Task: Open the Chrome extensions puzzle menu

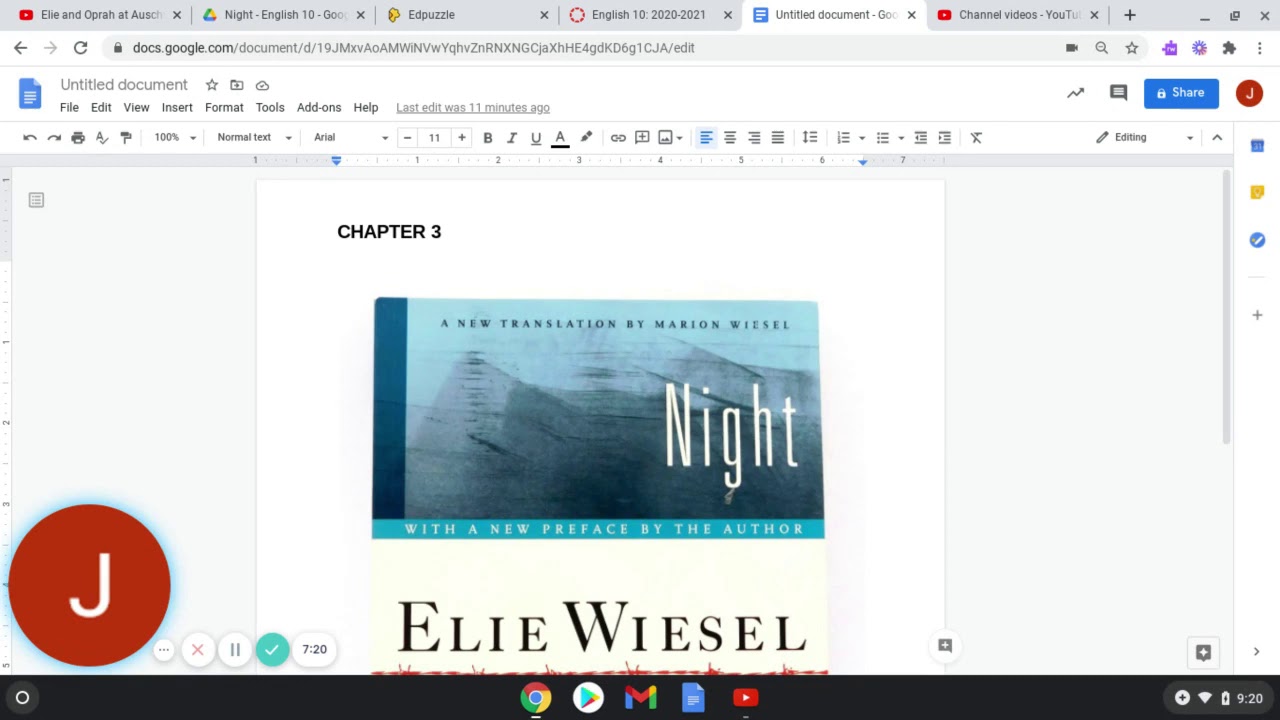Action: [1229, 48]
